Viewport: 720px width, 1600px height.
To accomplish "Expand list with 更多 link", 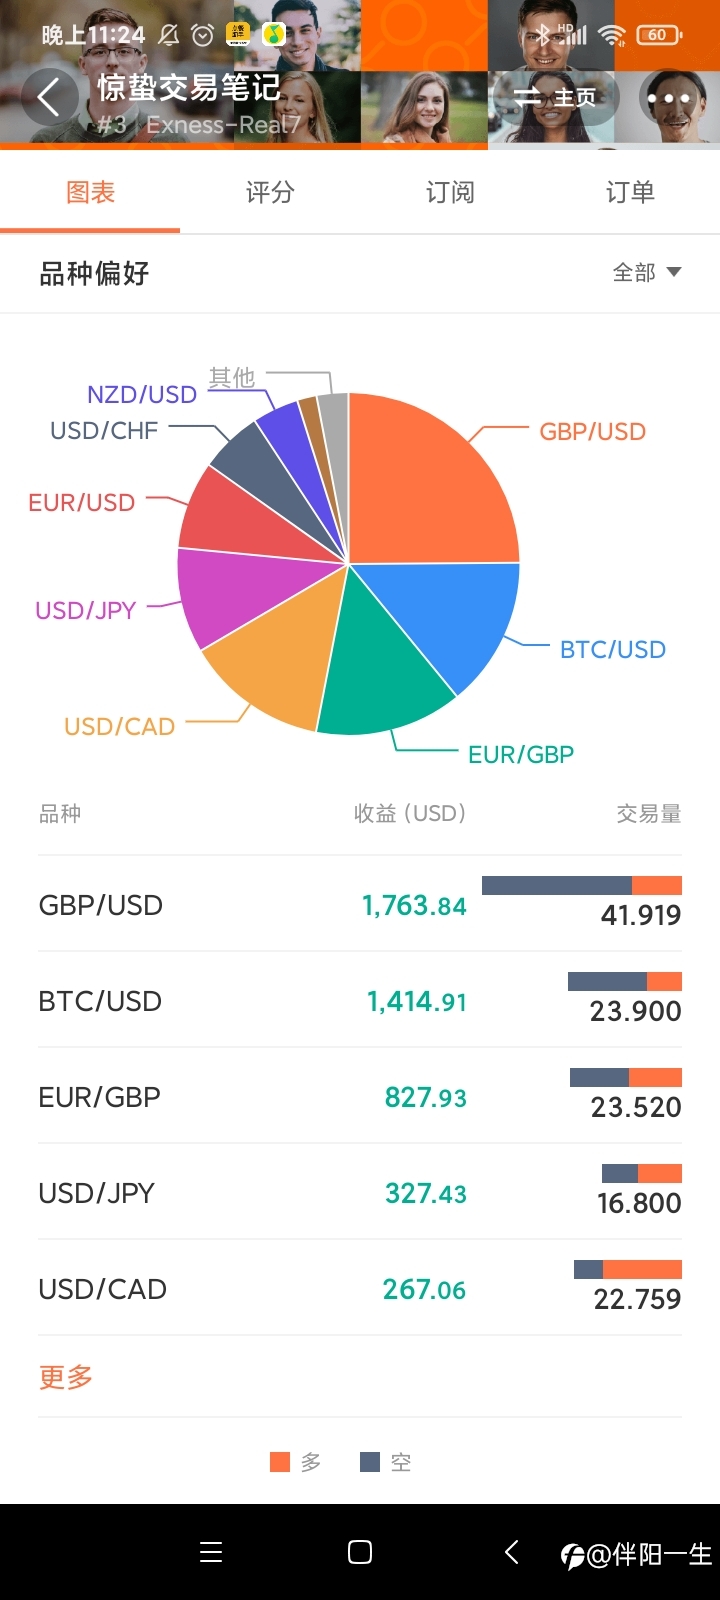I will click(x=66, y=1377).
